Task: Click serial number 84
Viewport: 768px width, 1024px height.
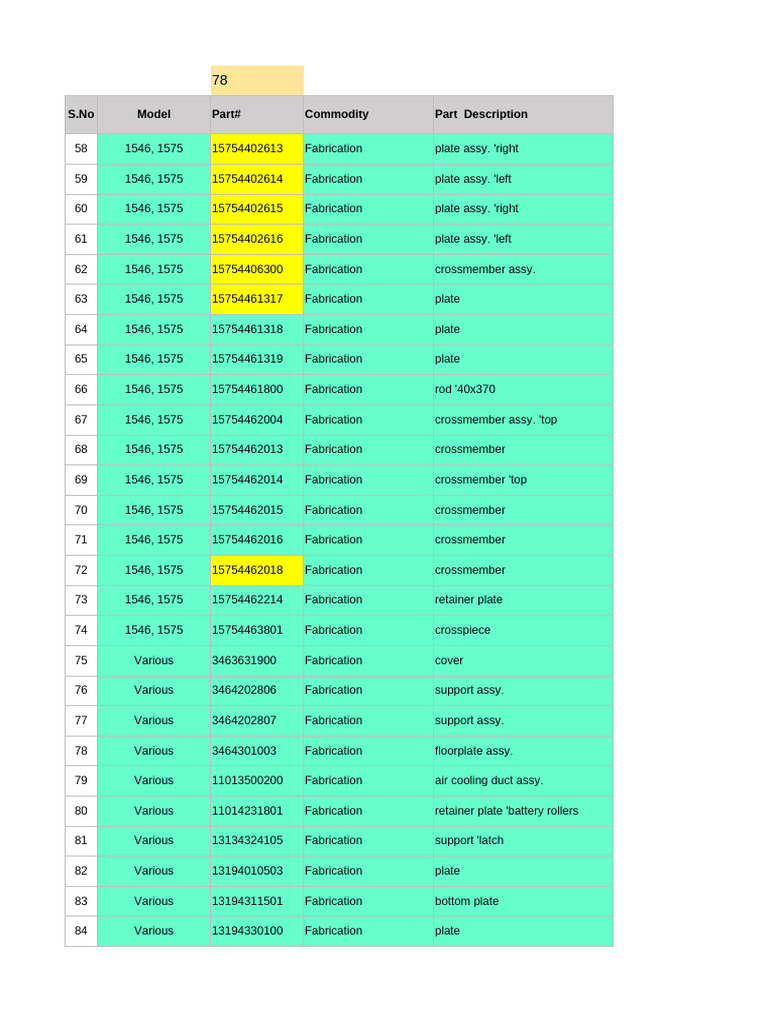Action: pos(81,931)
